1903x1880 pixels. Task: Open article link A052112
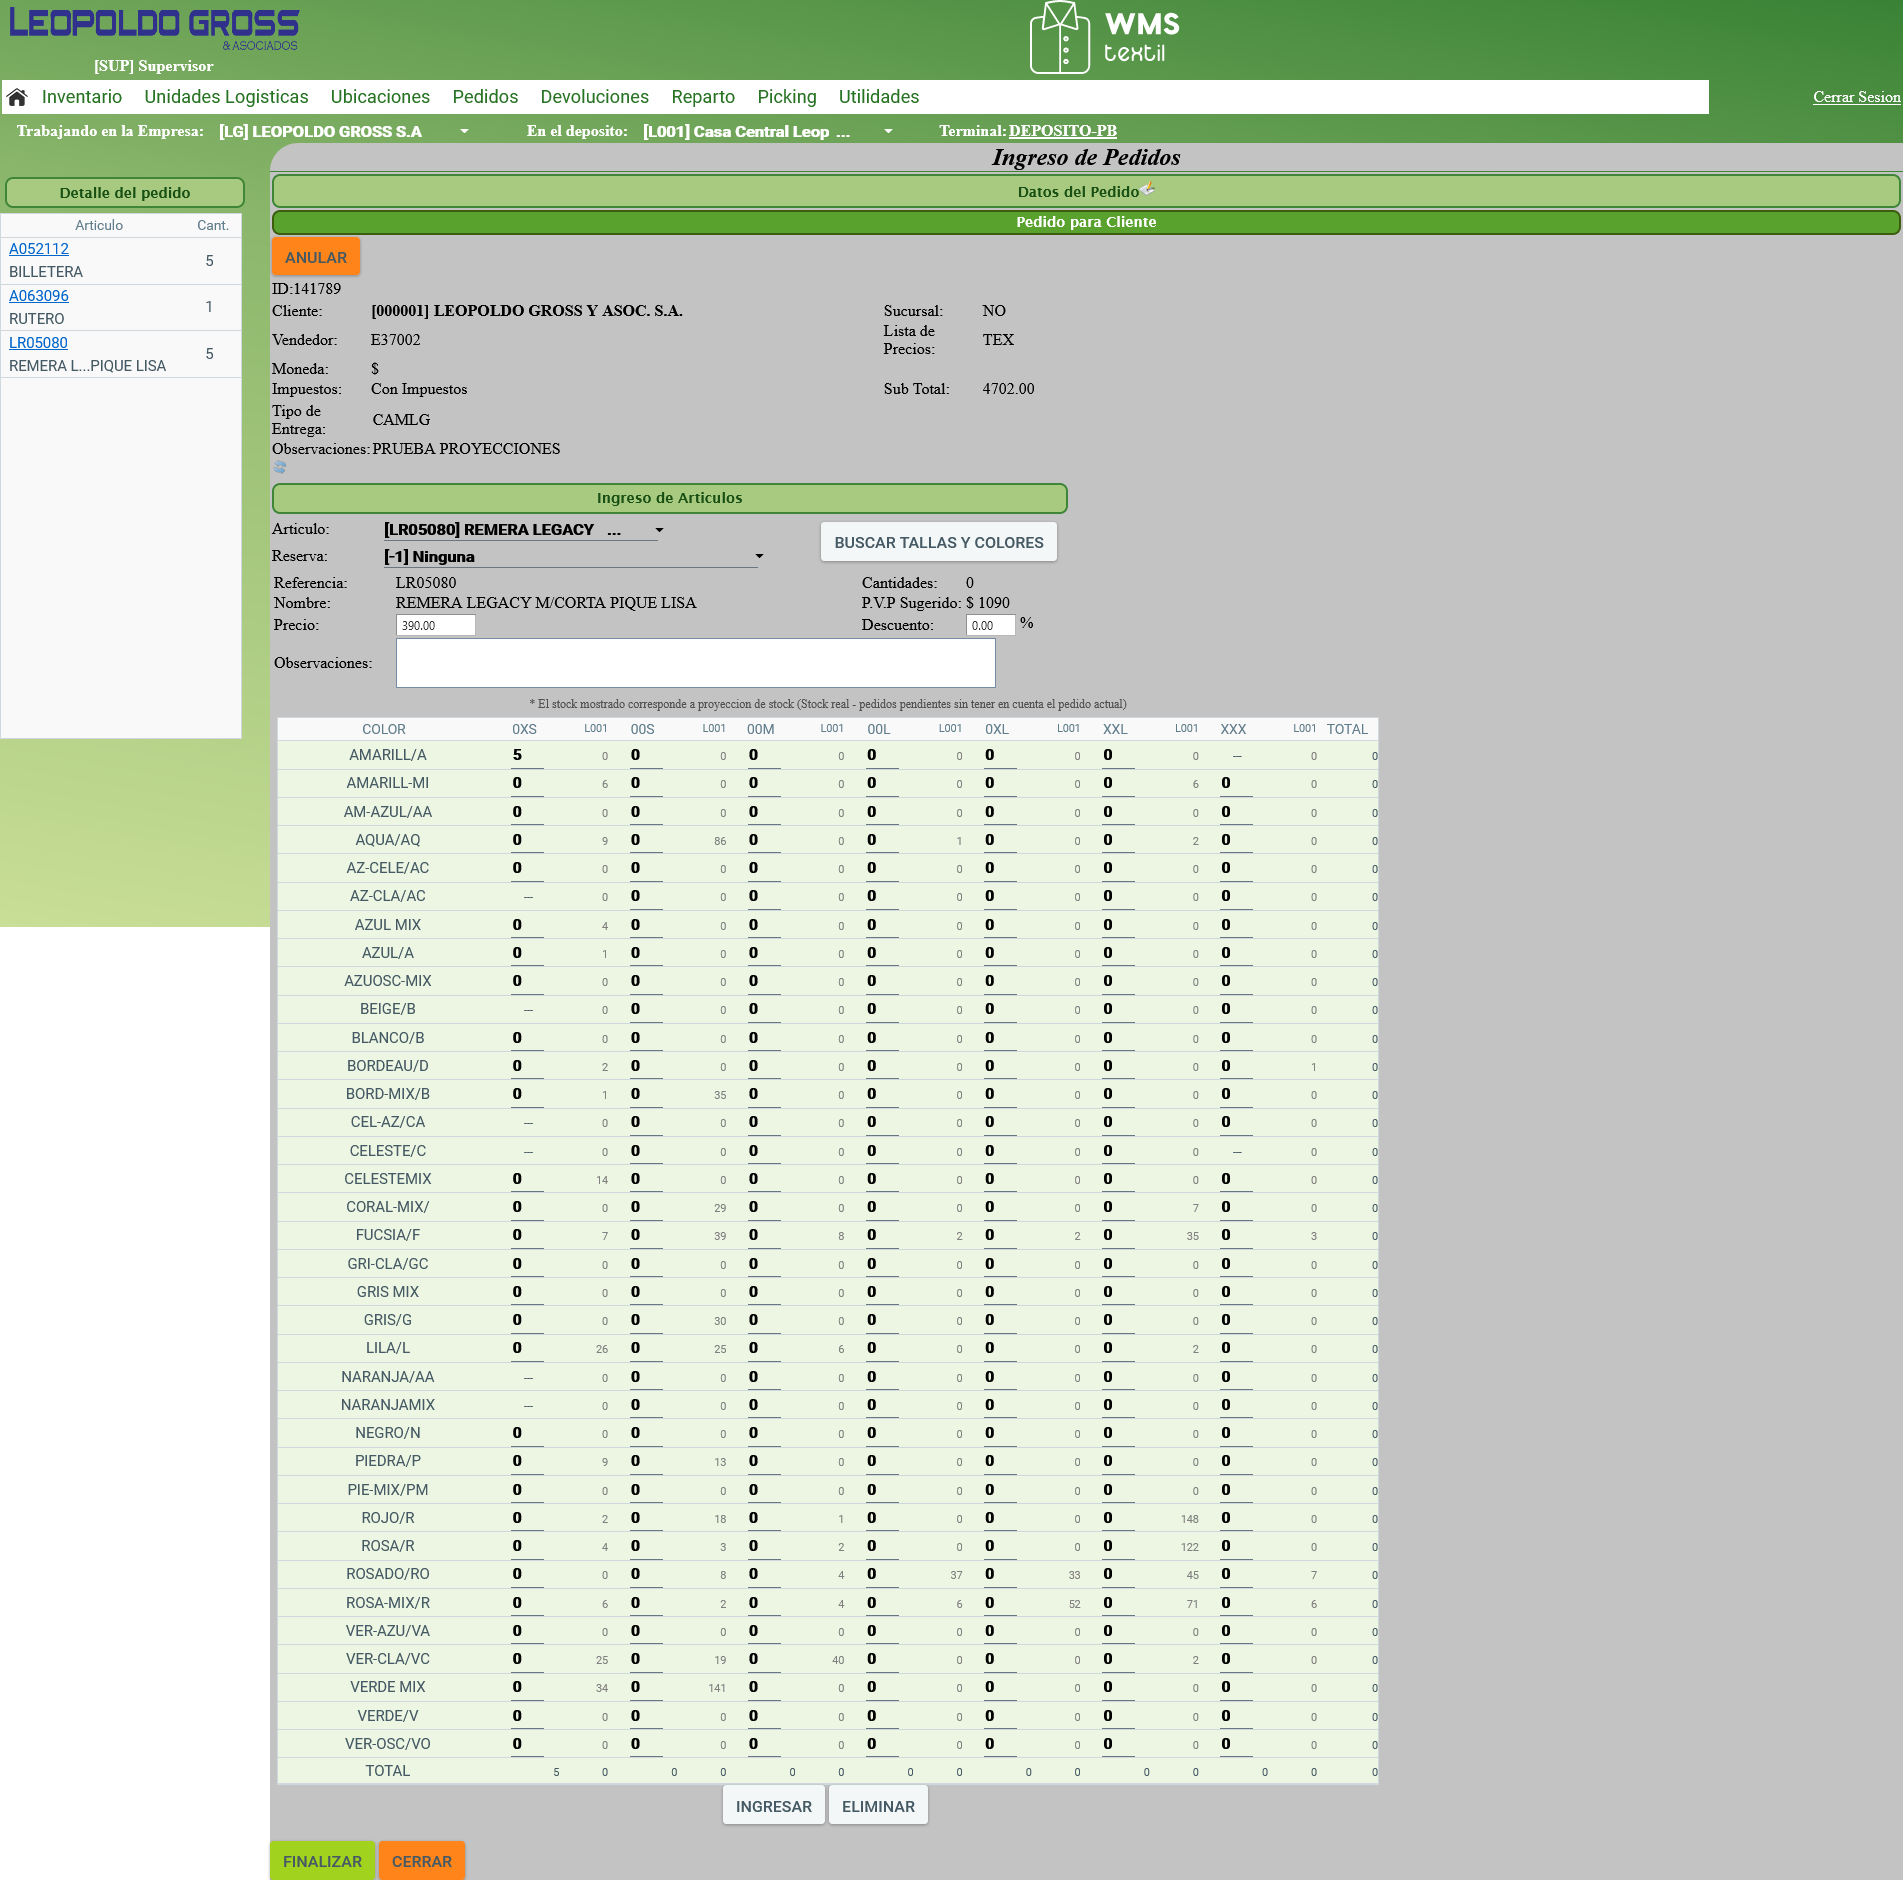[39, 249]
